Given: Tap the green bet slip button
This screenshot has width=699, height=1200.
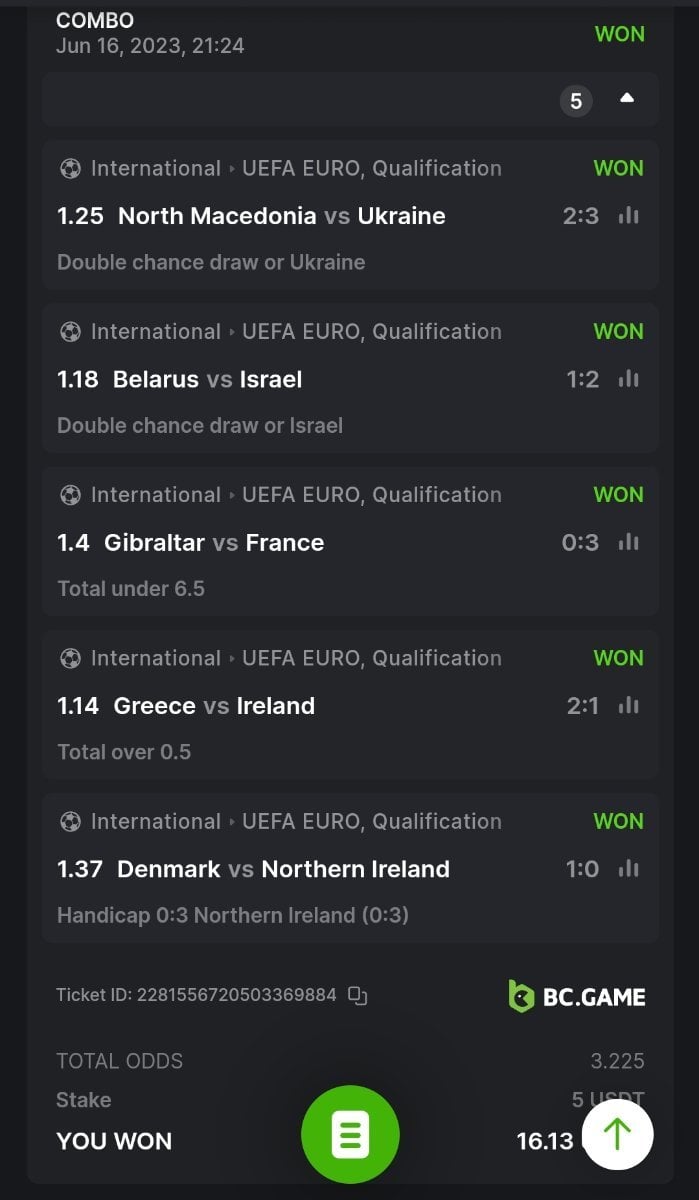Looking at the screenshot, I should click(x=350, y=1136).
